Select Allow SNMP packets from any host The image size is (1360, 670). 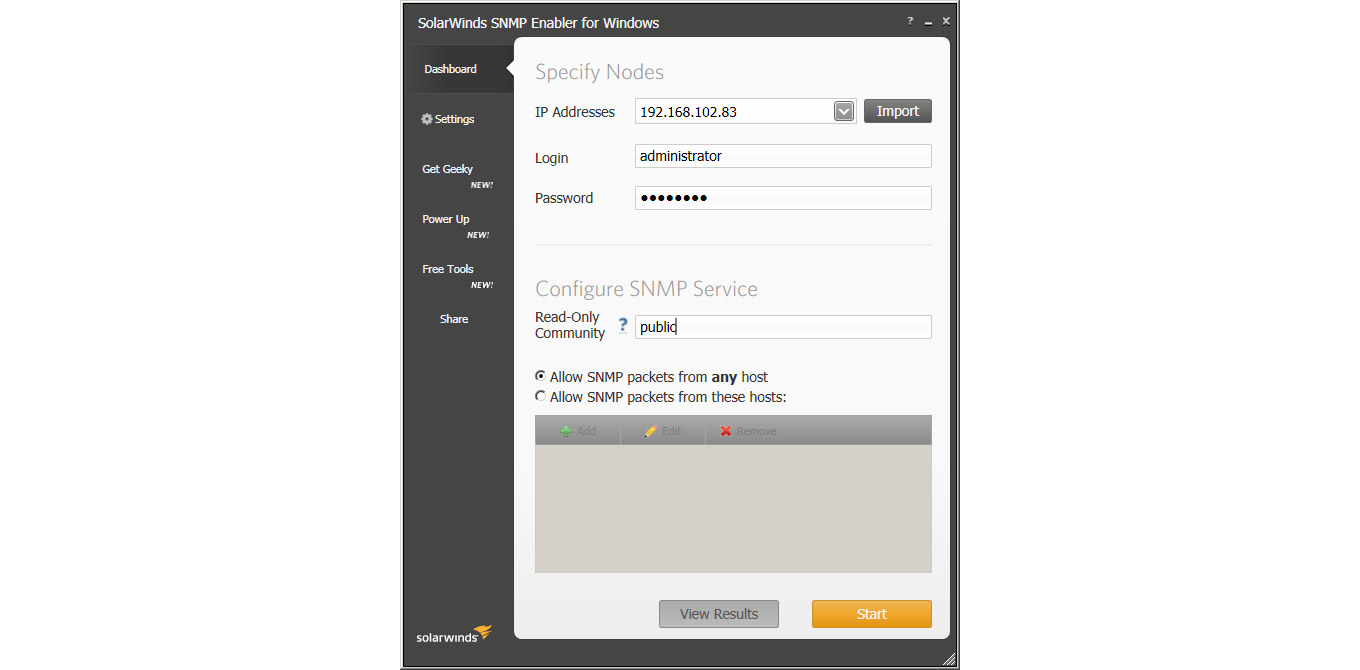point(541,376)
